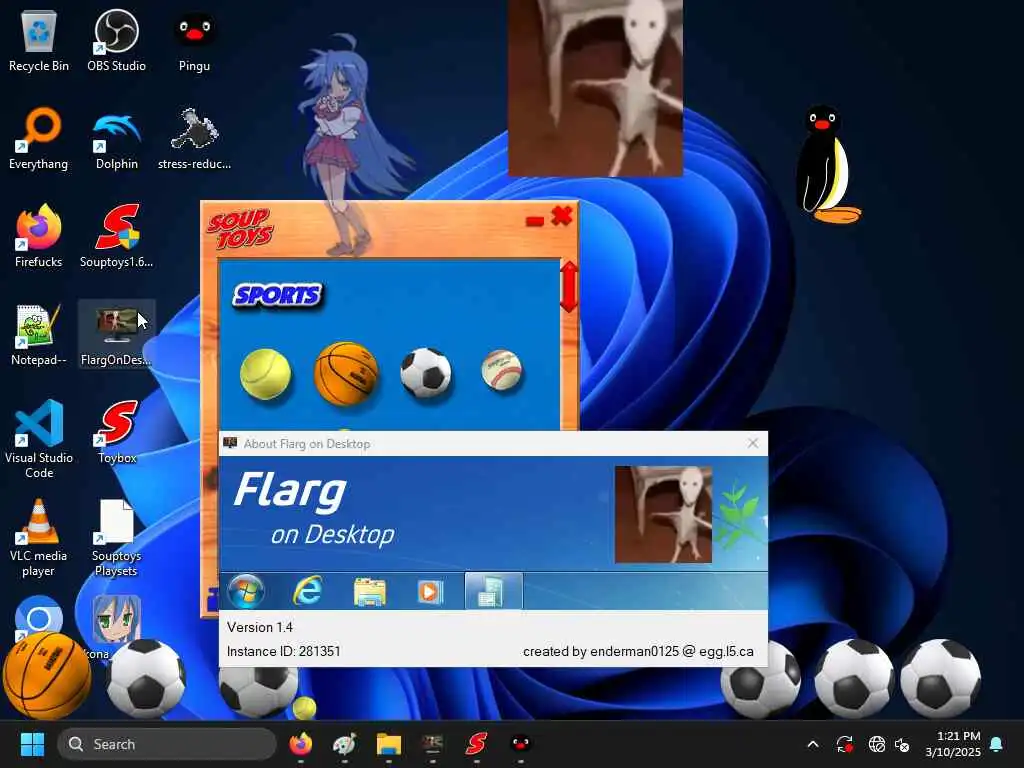Click the red scroll arrows in Soup Toys toybox
The width and height of the screenshot is (1024, 768).
click(569, 287)
